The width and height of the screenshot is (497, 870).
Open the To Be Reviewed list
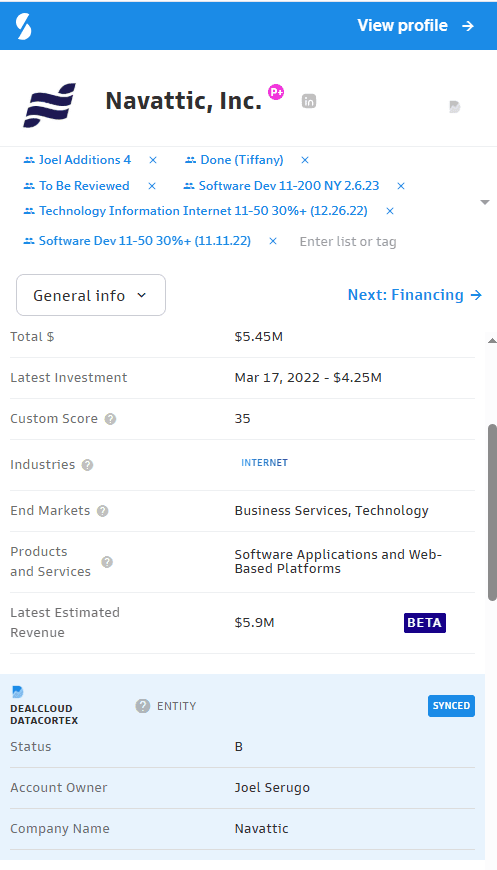click(84, 186)
